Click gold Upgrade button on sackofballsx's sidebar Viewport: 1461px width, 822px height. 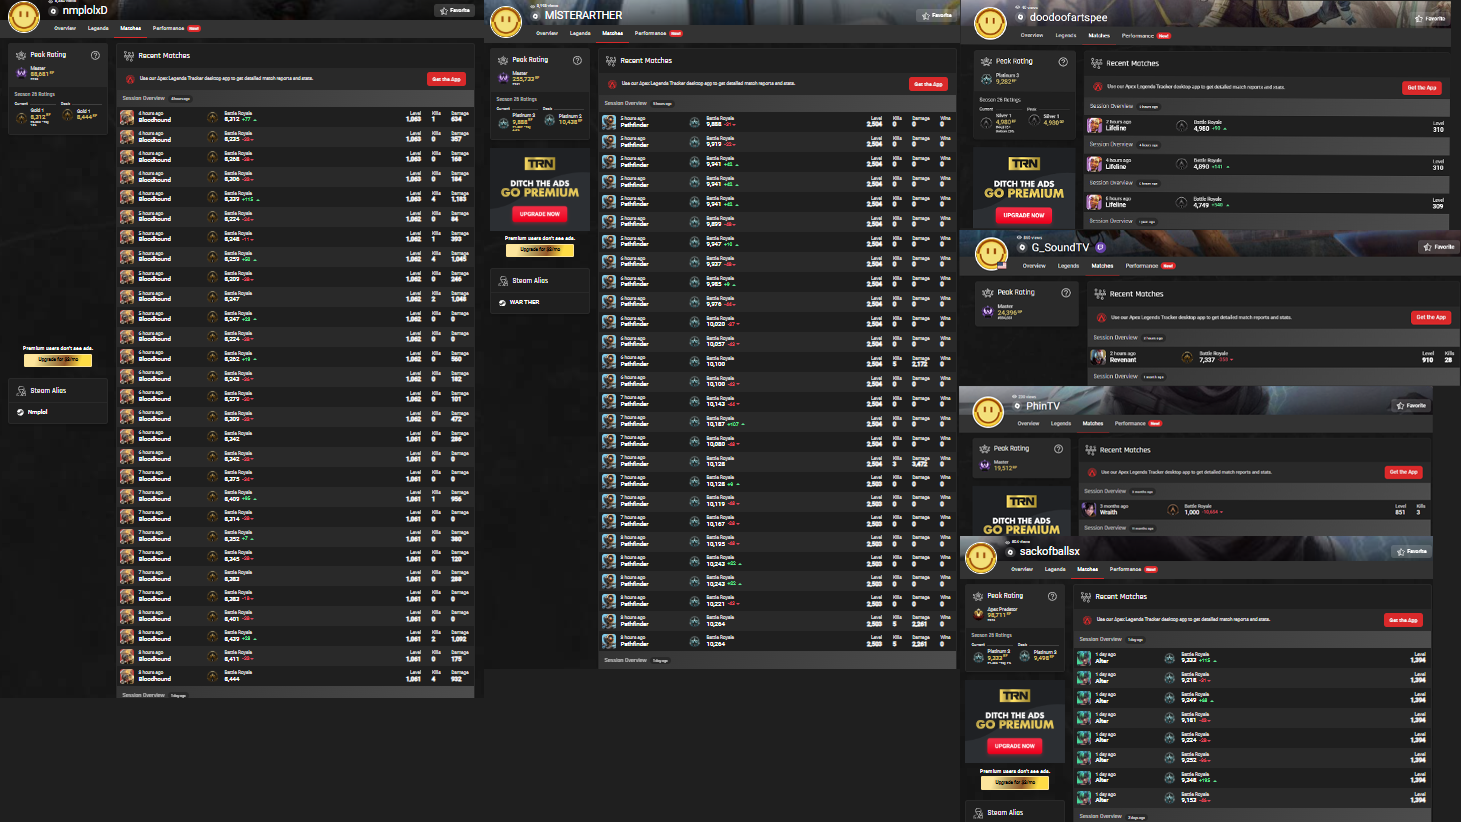[1015, 782]
